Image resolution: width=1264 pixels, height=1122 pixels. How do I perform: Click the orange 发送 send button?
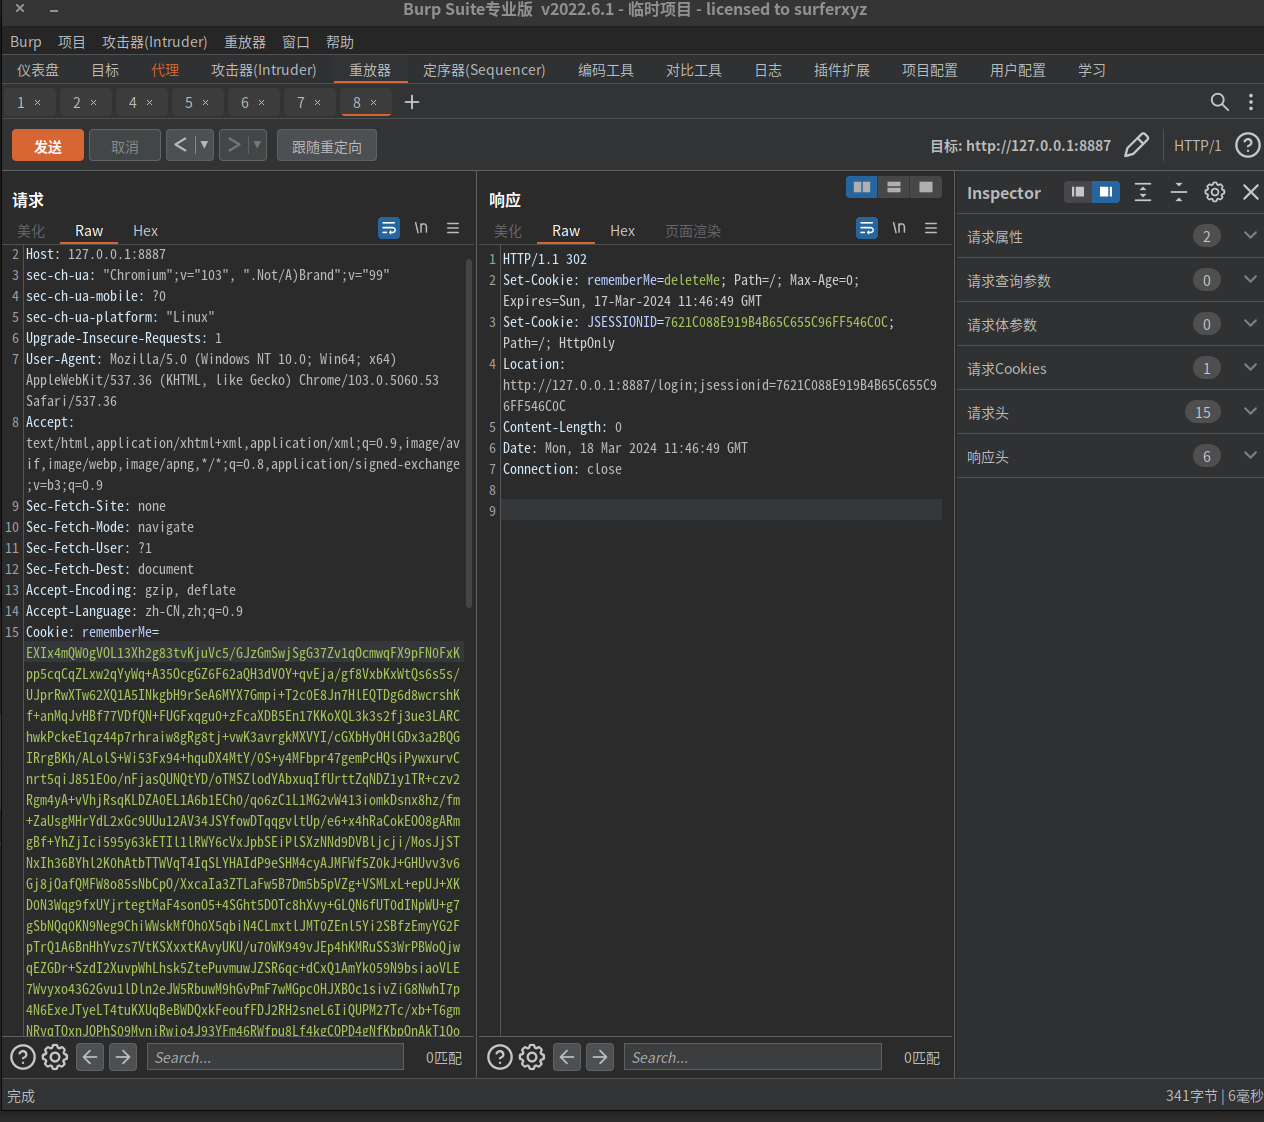pyautogui.click(x=48, y=146)
